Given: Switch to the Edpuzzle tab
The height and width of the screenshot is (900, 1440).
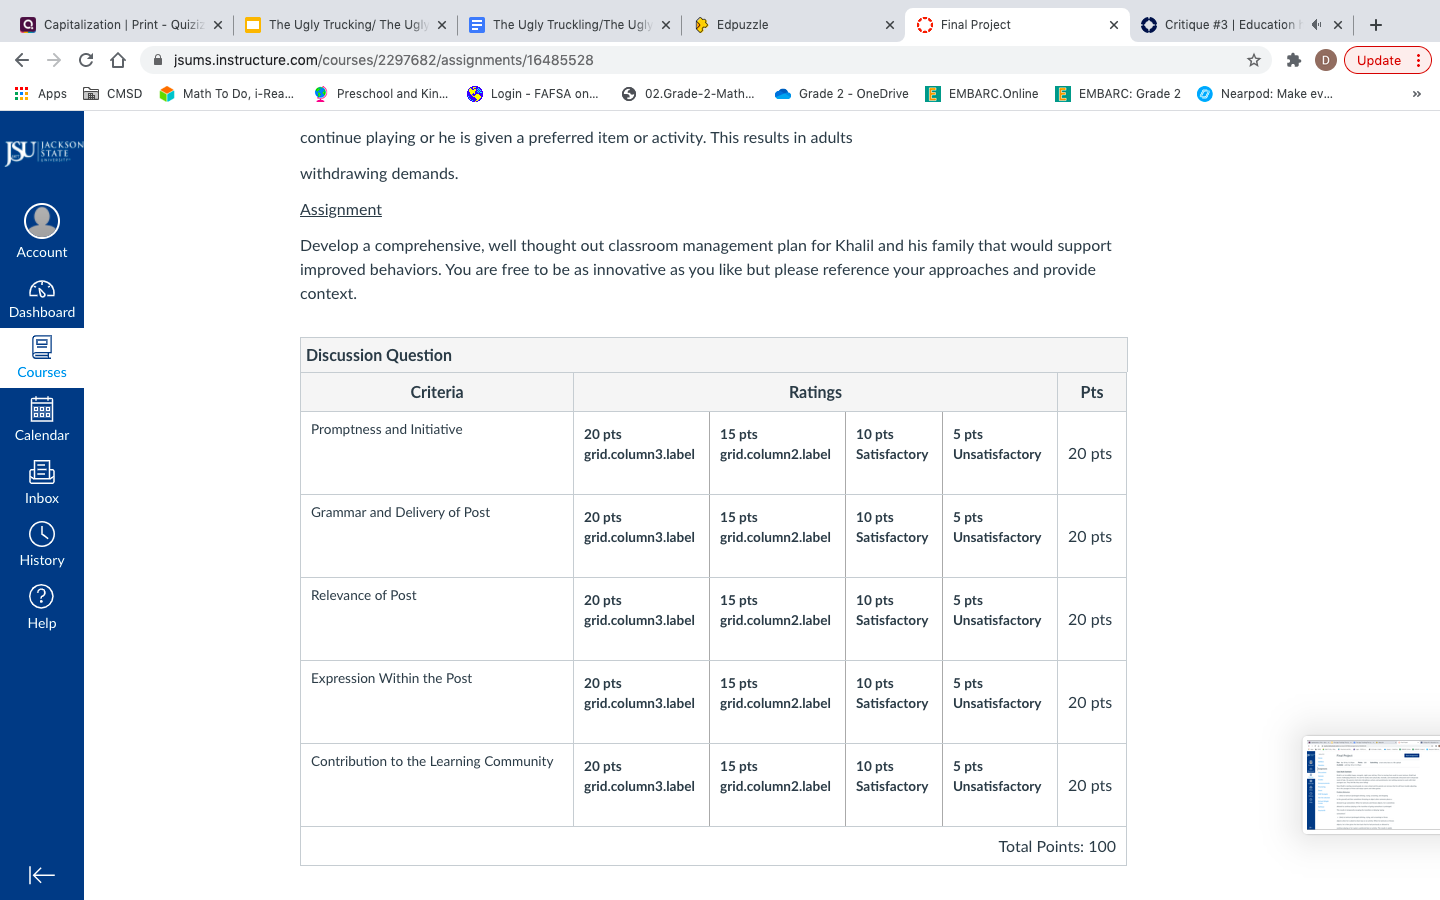Looking at the screenshot, I should pos(790,25).
